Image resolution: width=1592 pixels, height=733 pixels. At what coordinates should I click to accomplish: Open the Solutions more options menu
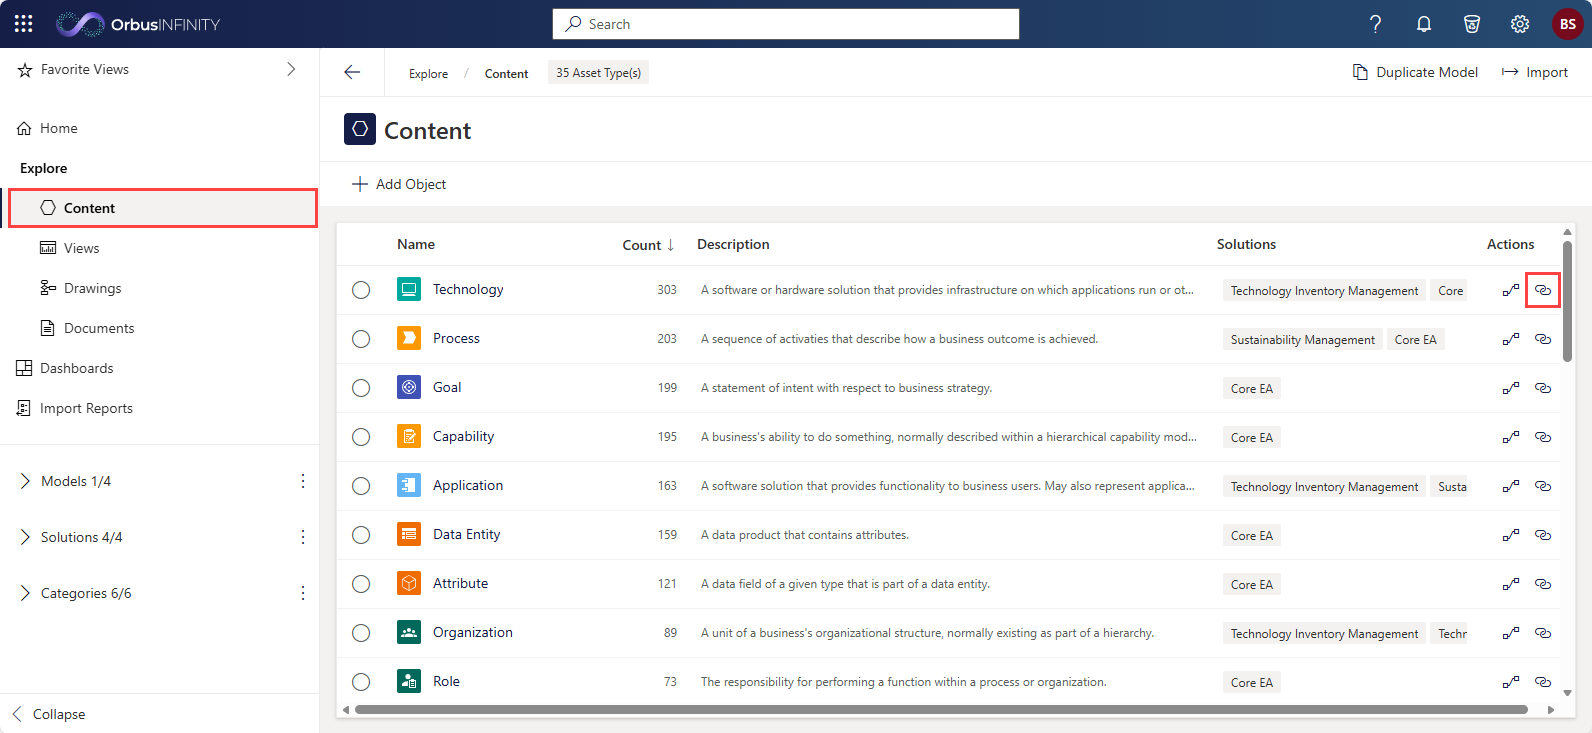(x=303, y=537)
